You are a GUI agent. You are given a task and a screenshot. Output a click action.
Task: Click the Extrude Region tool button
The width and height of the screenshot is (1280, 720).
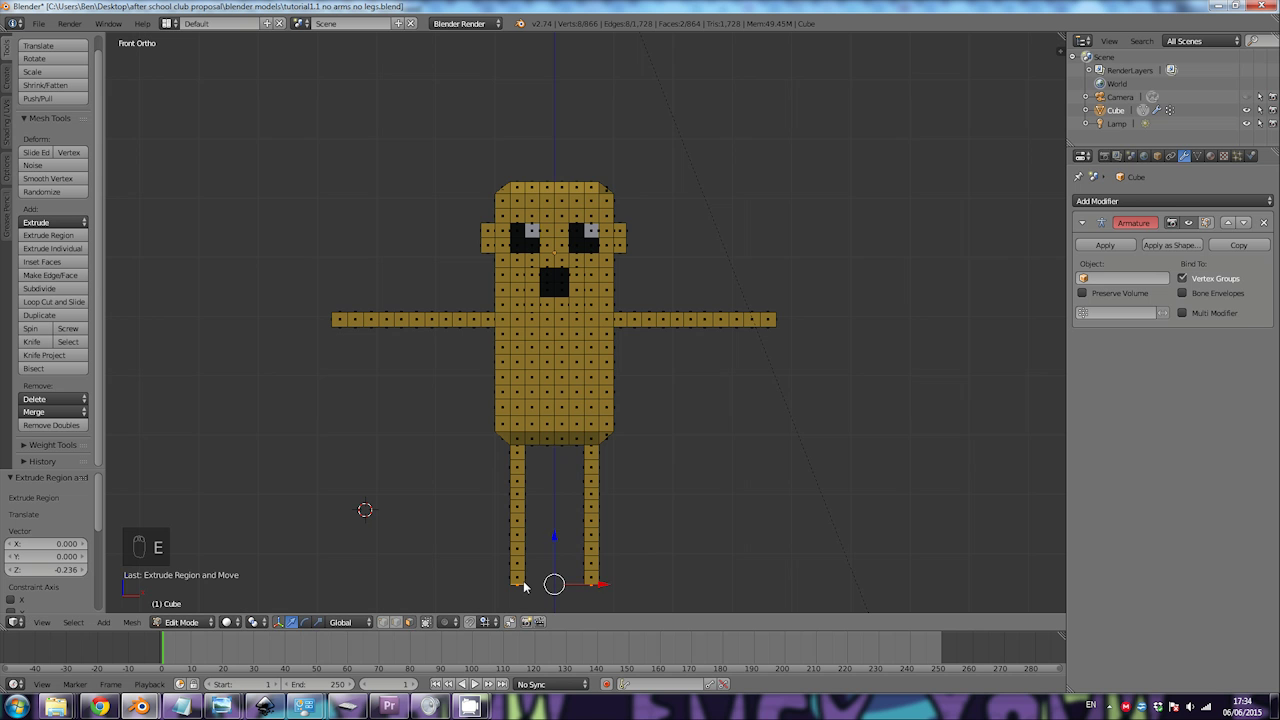click(54, 235)
